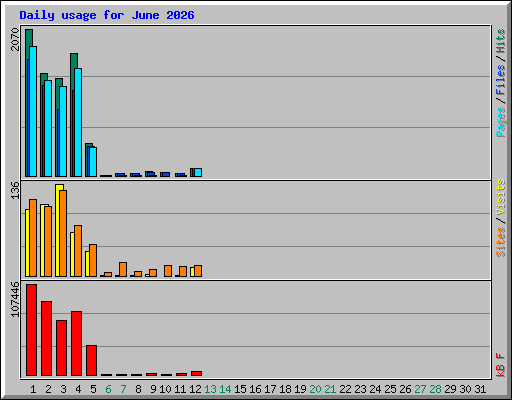512x400 pixels.
Task: Click the '2070' y-axis maximum label
Action: 15,39
